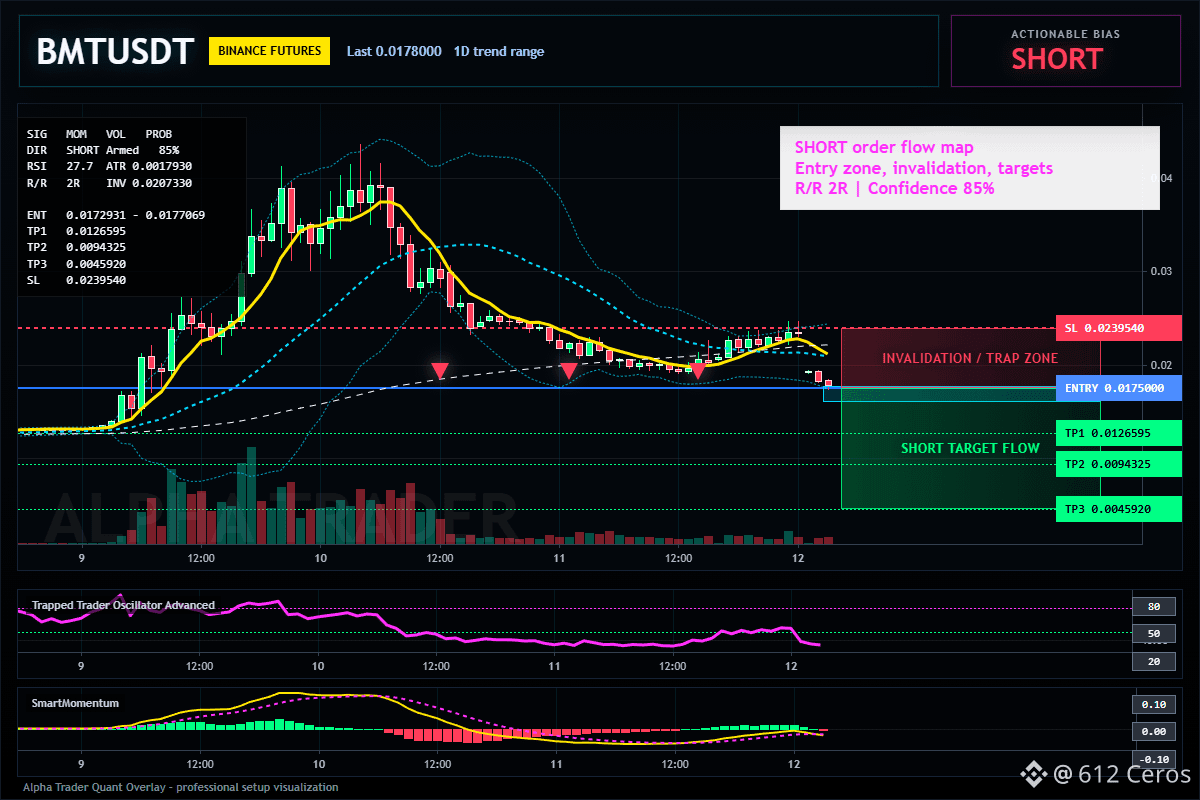Click the 0.03 price axis label
The width and height of the screenshot is (1200, 800).
click(x=1160, y=271)
